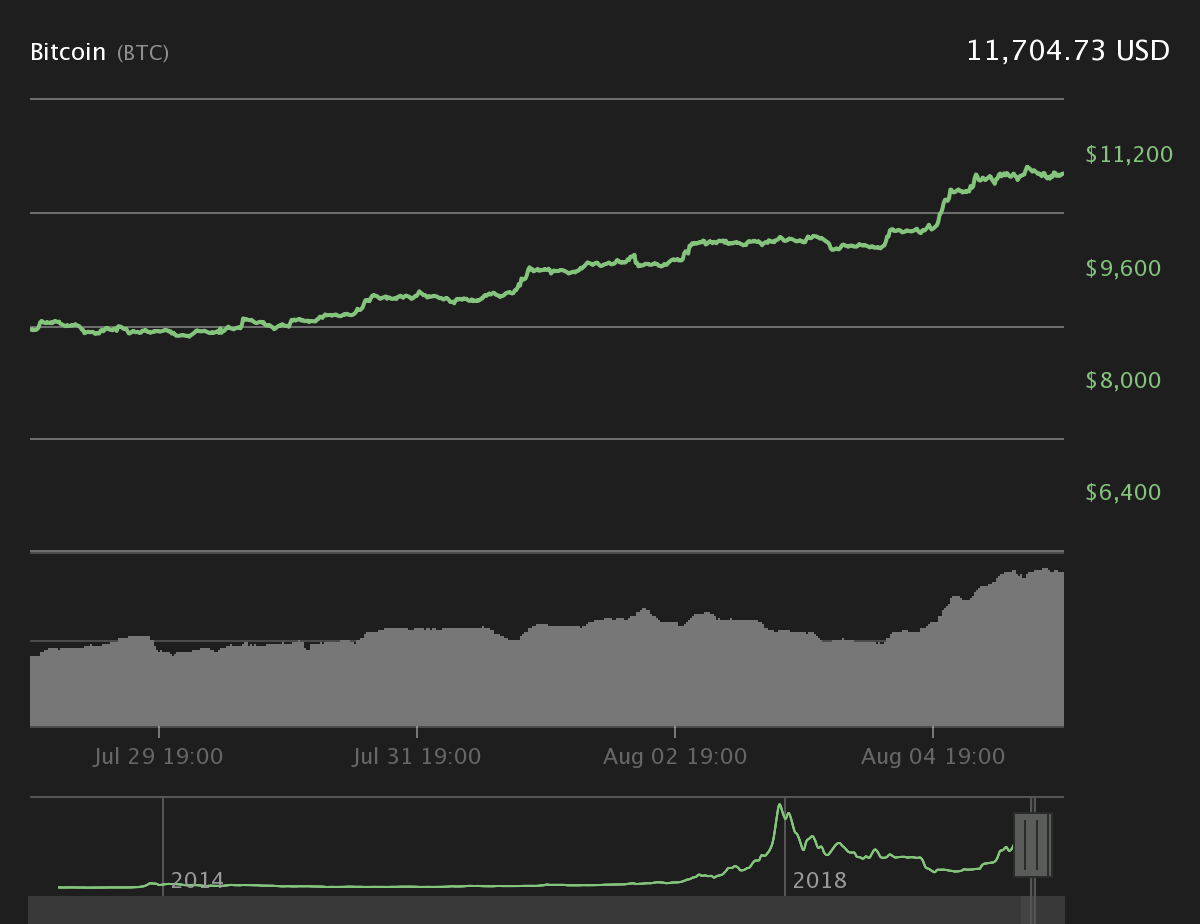Click the Jul 31 19:00 date label
The height and width of the screenshot is (924, 1200).
click(417, 756)
